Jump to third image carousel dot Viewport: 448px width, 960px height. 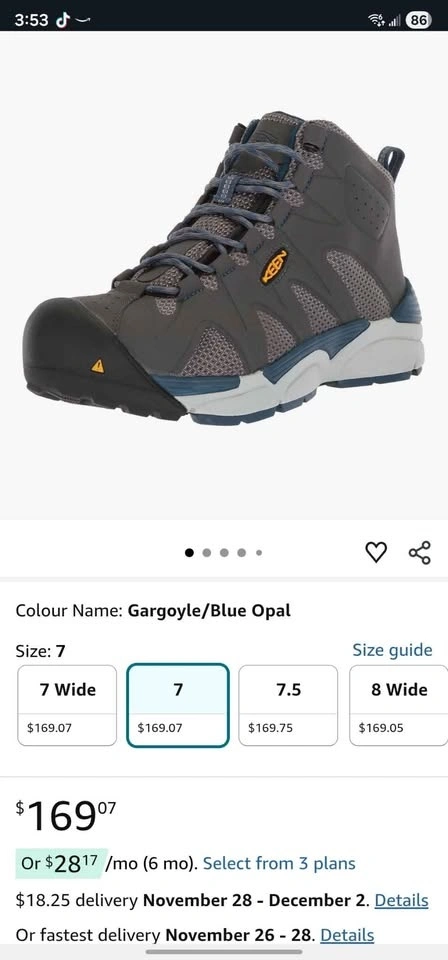(x=225, y=553)
